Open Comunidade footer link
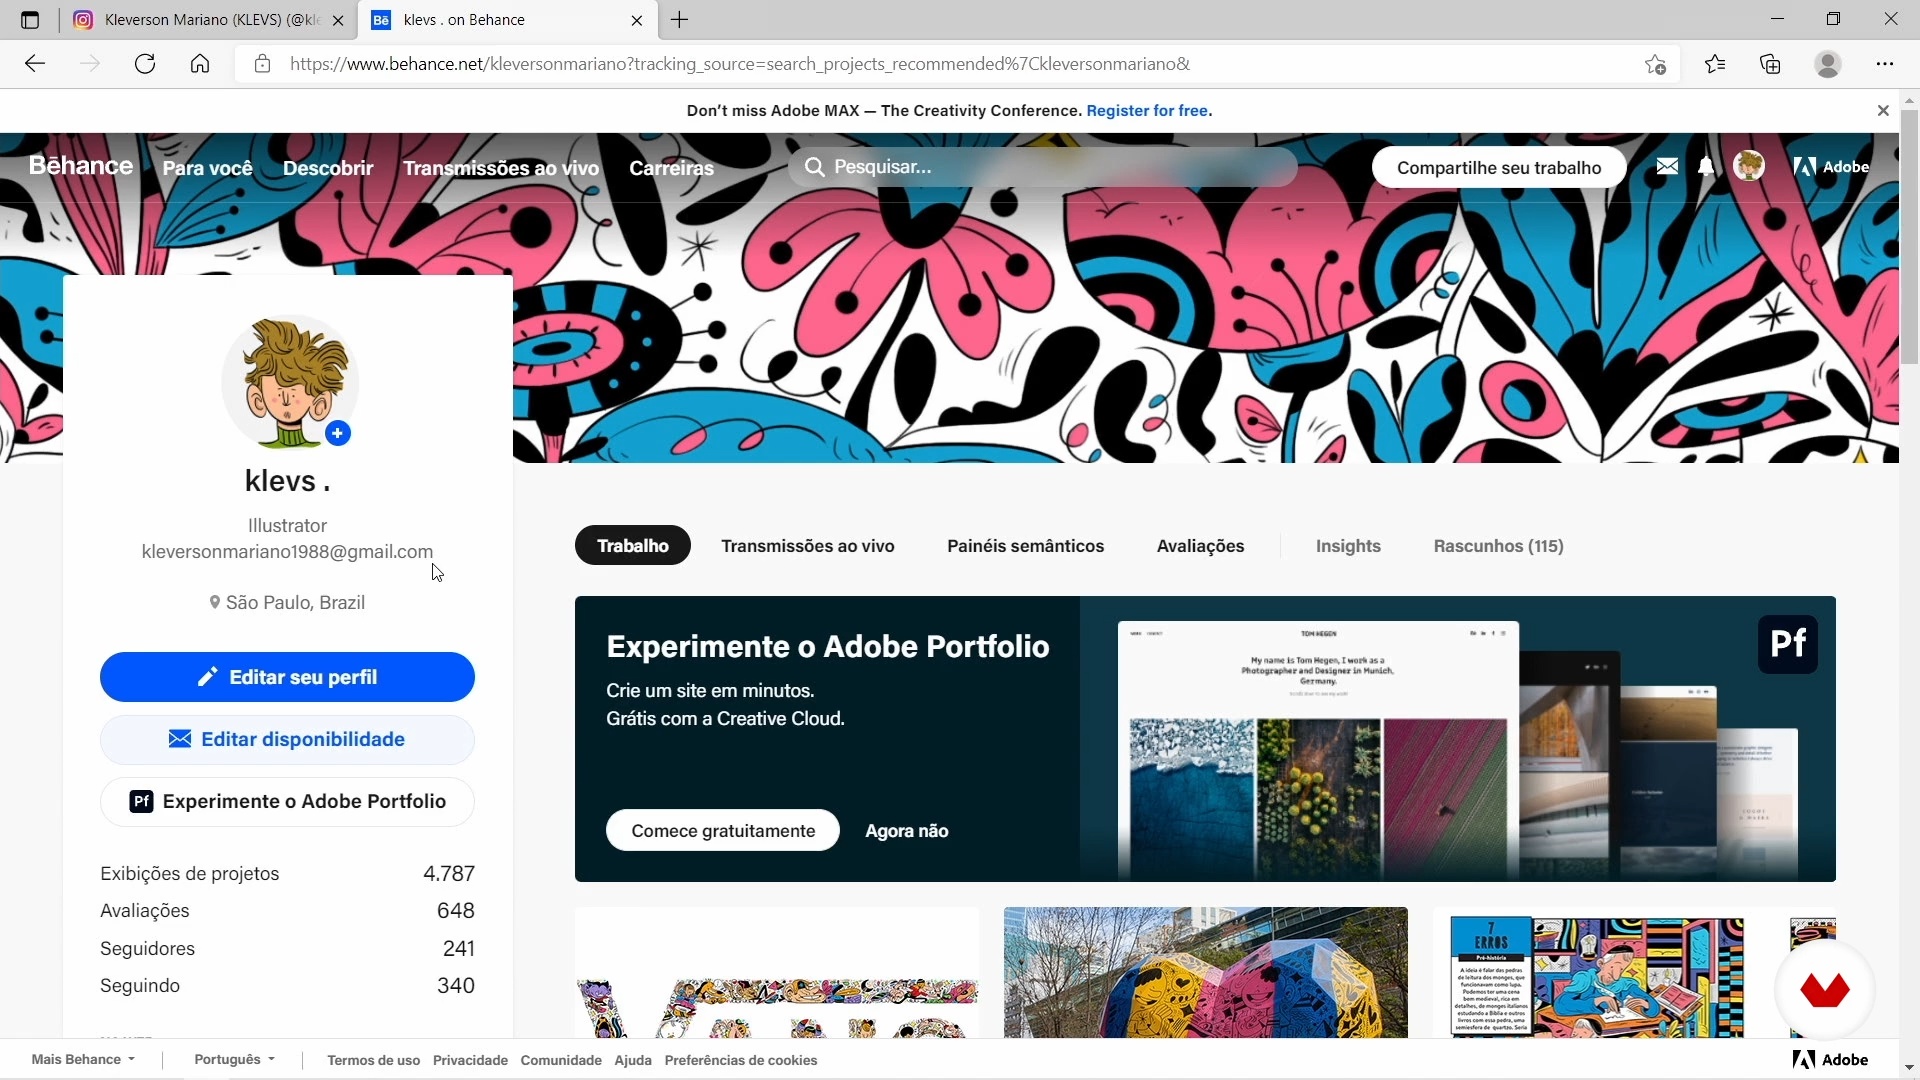Screen dimensions: 1920x1080 pos(561,1061)
